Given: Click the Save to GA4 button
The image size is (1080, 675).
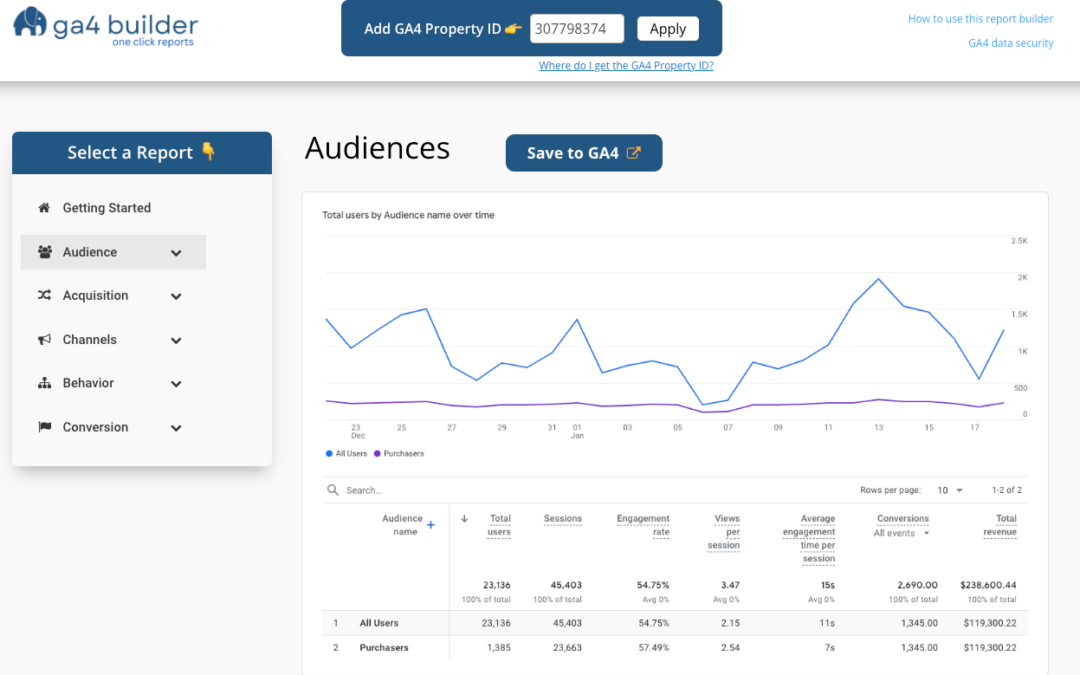Looking at the screenshot, I should pyautogui.click(x=583, y=153).
